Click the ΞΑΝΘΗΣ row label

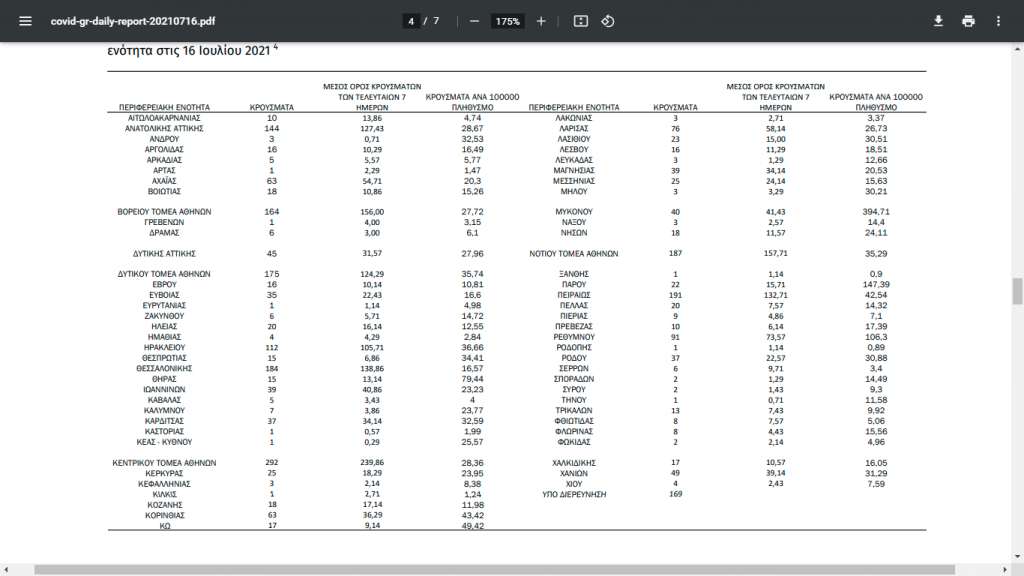click(573, 274)
